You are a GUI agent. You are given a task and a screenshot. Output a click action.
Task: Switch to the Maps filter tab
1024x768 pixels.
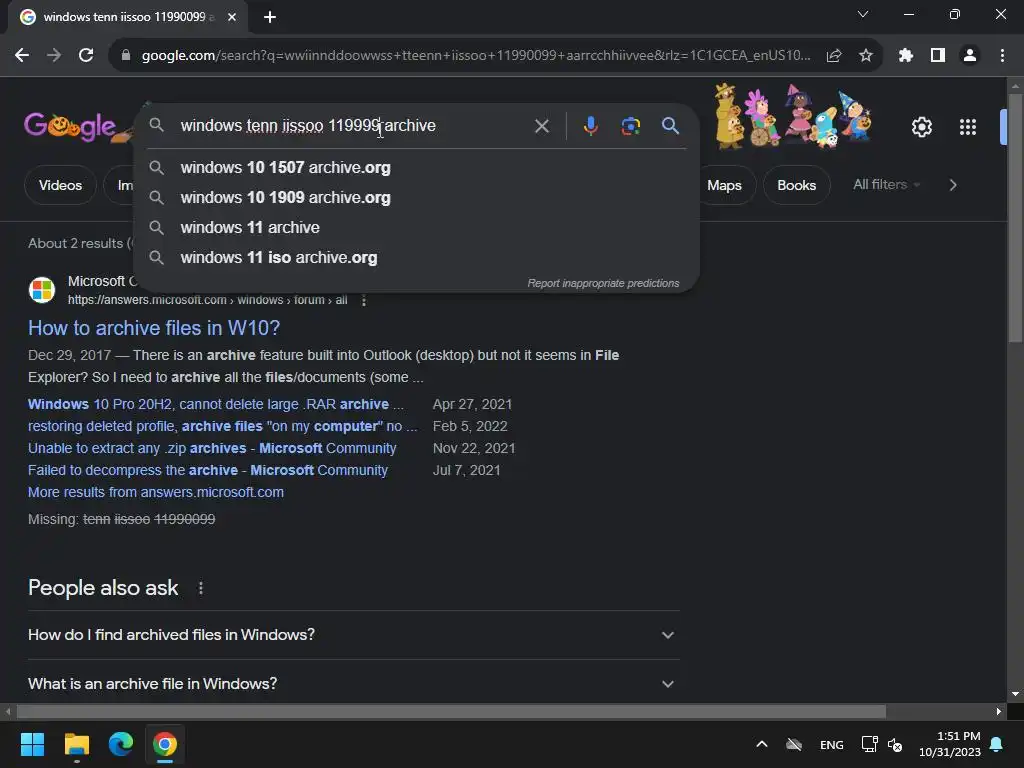[724, 185]
